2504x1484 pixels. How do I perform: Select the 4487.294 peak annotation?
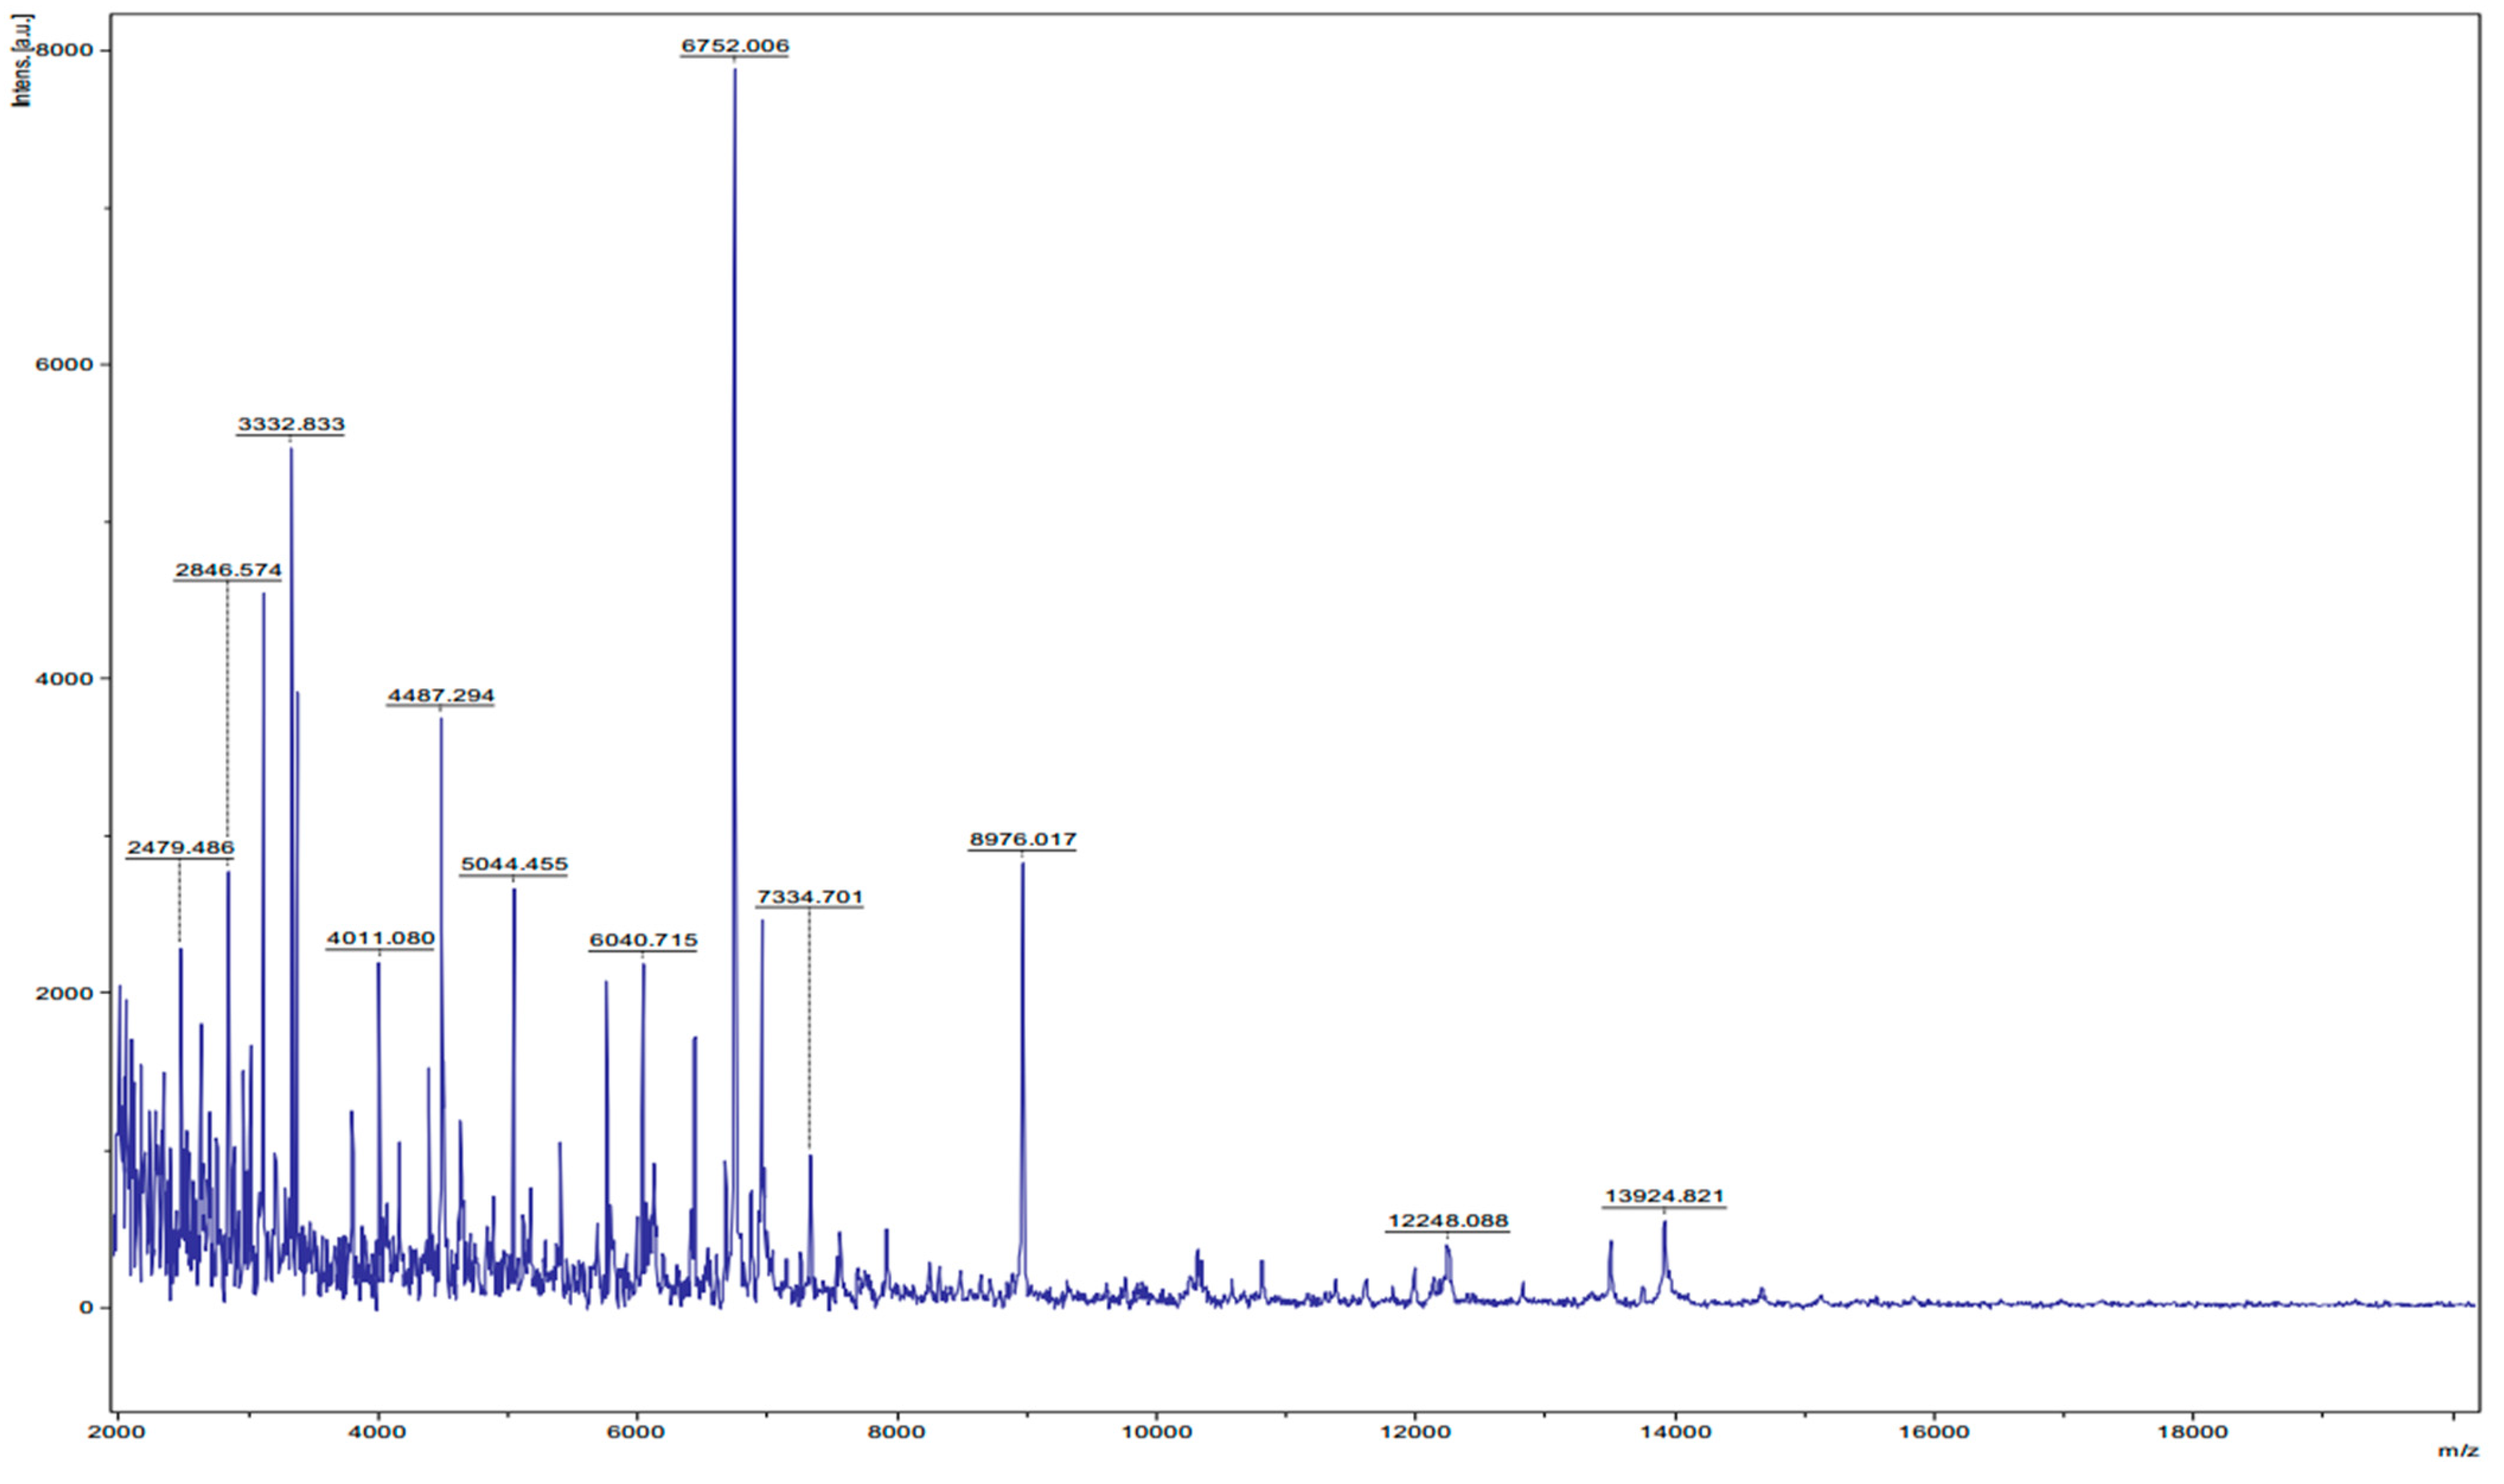point(441,695)
